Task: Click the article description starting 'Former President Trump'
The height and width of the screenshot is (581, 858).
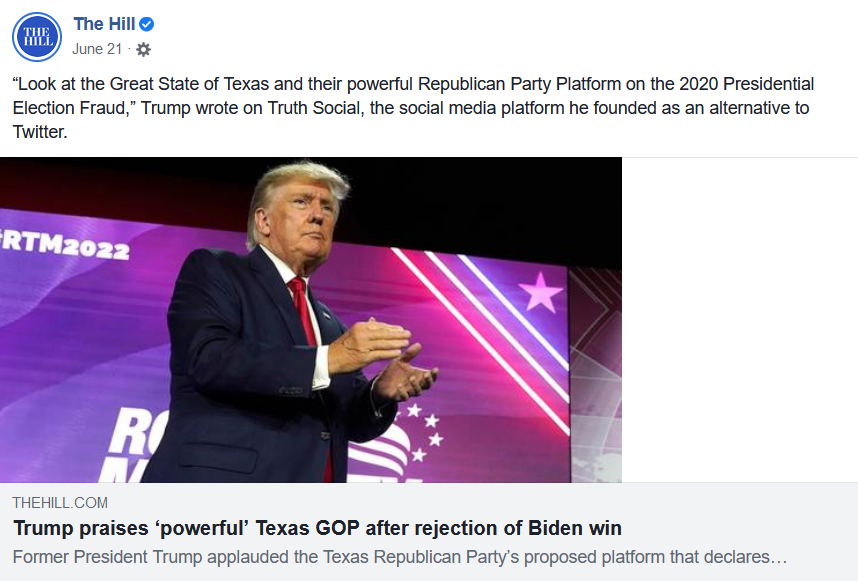Action: 399,557
